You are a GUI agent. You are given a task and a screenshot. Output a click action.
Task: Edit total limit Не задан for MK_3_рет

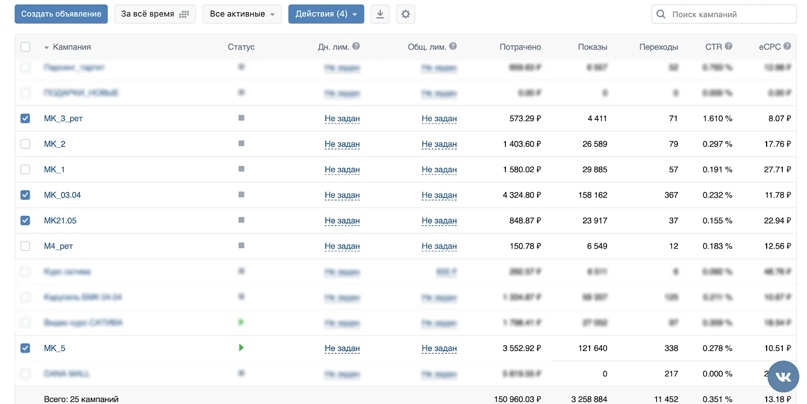pos(439,118)
